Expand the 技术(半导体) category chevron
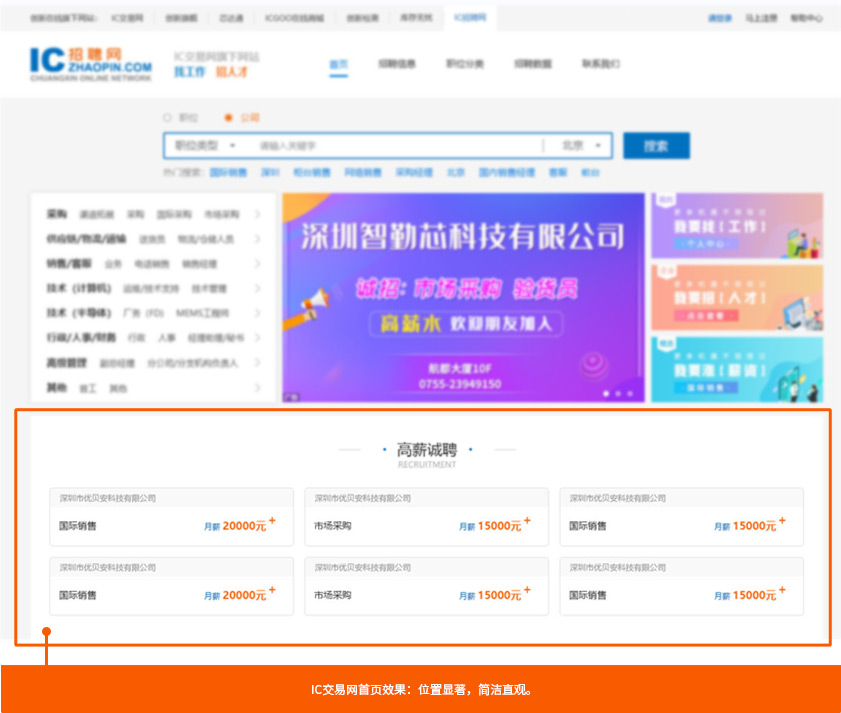Screen dimensions: 841x713 click(257, 313)
